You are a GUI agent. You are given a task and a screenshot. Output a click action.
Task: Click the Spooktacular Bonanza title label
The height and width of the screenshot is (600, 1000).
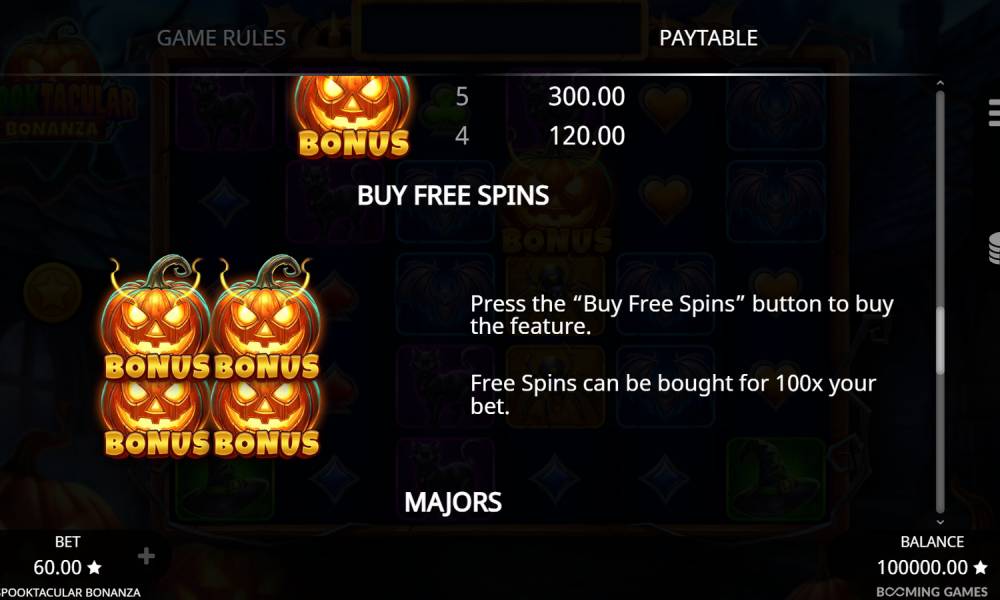click(70, 592)
